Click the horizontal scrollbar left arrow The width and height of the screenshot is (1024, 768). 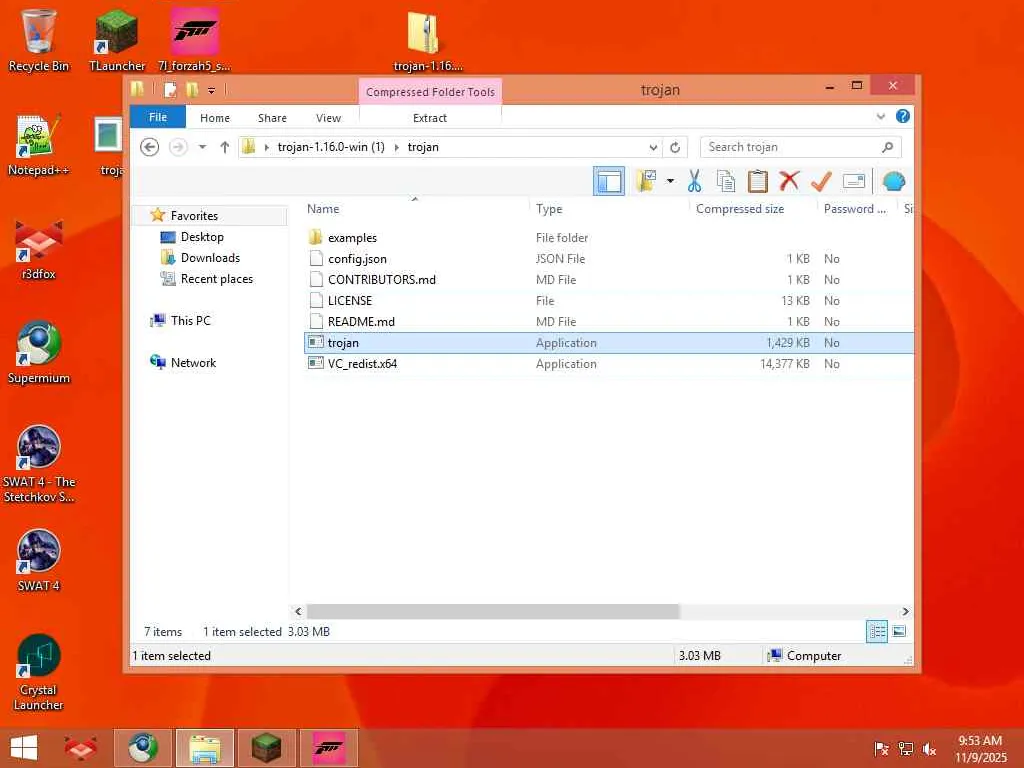coord(298,611)
